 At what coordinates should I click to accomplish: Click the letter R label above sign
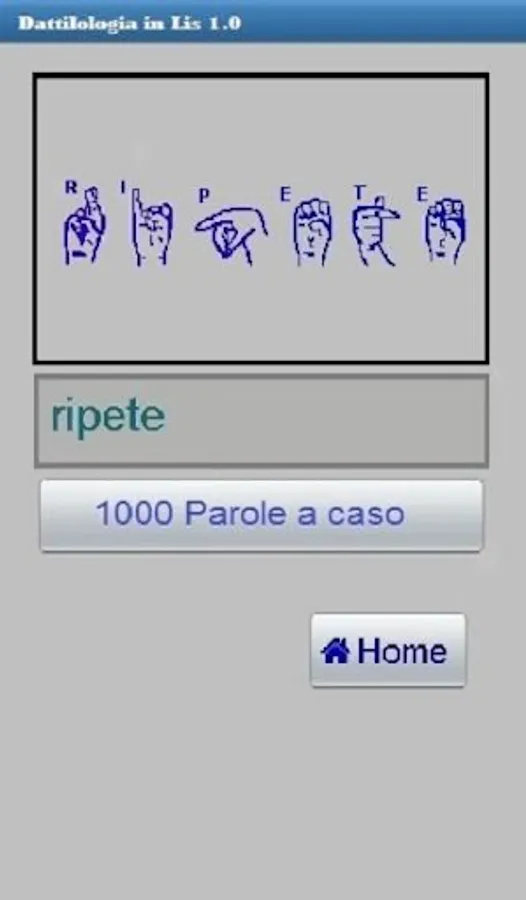pyautogui.click(x=71, y=187)
